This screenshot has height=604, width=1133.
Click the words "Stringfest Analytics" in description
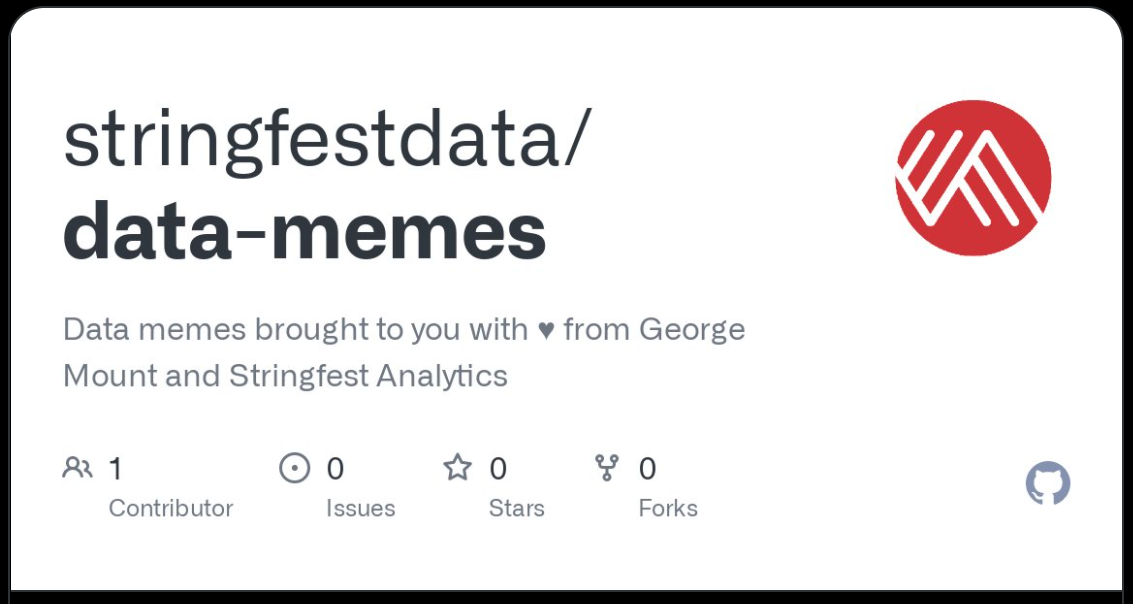coord(368,376)
